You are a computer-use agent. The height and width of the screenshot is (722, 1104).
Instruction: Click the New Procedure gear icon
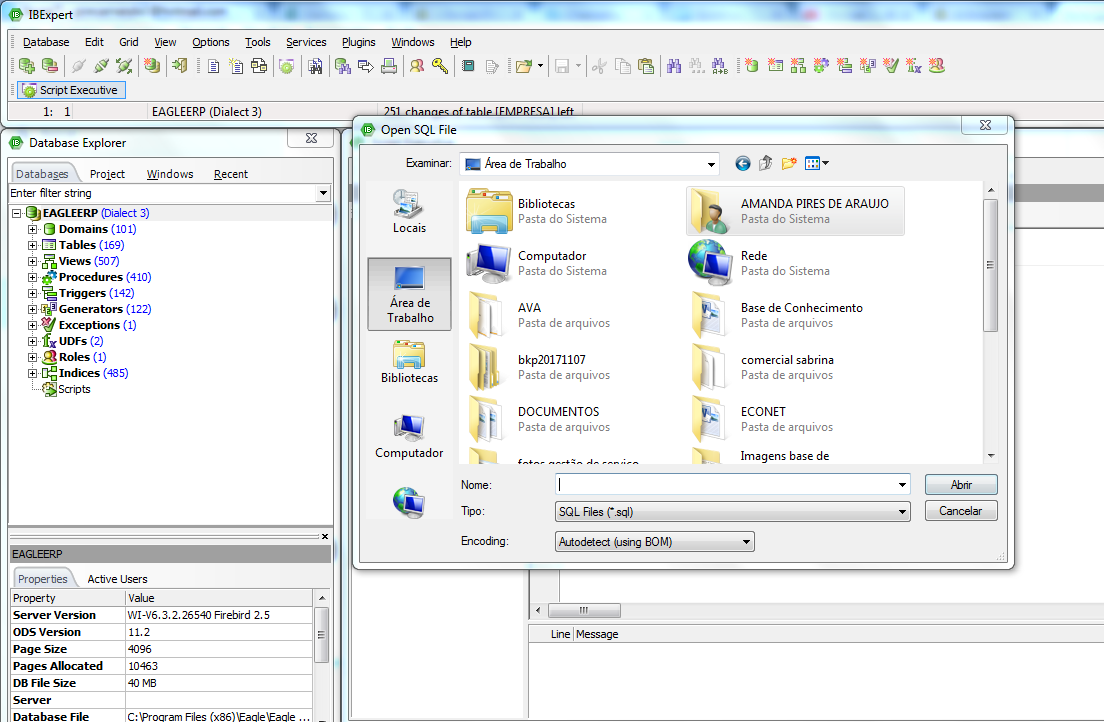click(821, 66)
